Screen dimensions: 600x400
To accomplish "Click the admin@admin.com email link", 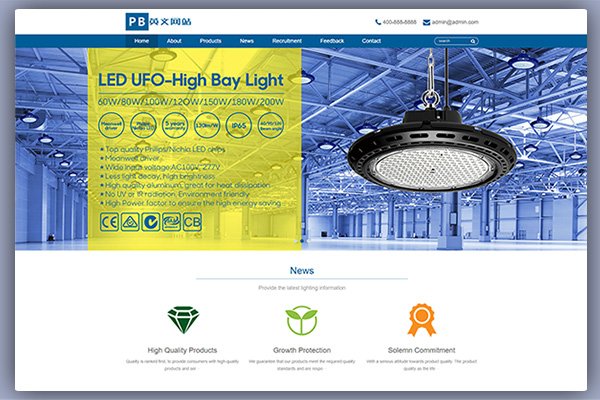I will pos(455,22).
